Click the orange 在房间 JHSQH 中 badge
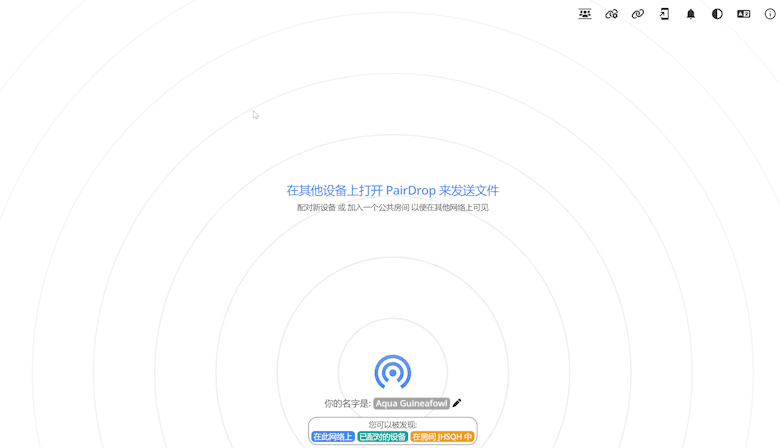Viewport: 780px width, 448px height. [x=442, y=437]
